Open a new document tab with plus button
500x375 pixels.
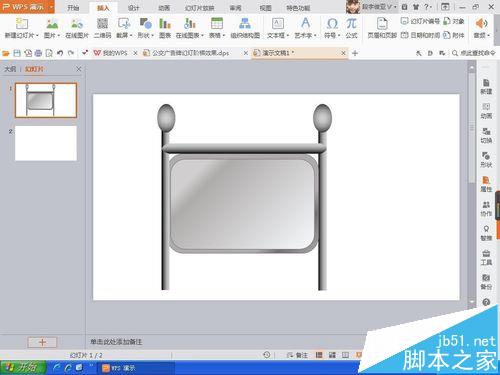(355, 53)
